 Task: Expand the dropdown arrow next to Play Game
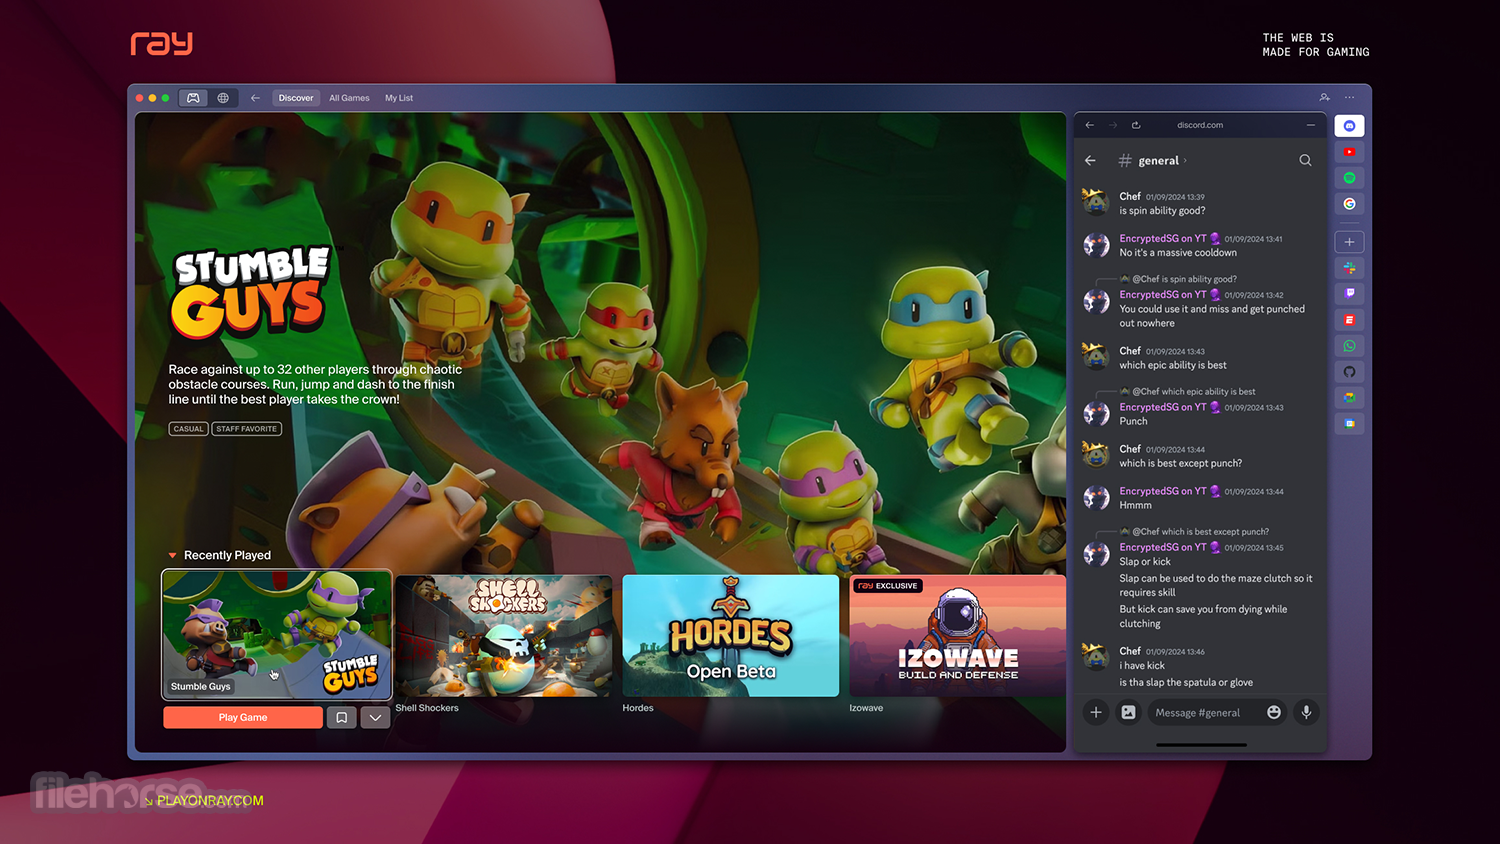(375, 717)
